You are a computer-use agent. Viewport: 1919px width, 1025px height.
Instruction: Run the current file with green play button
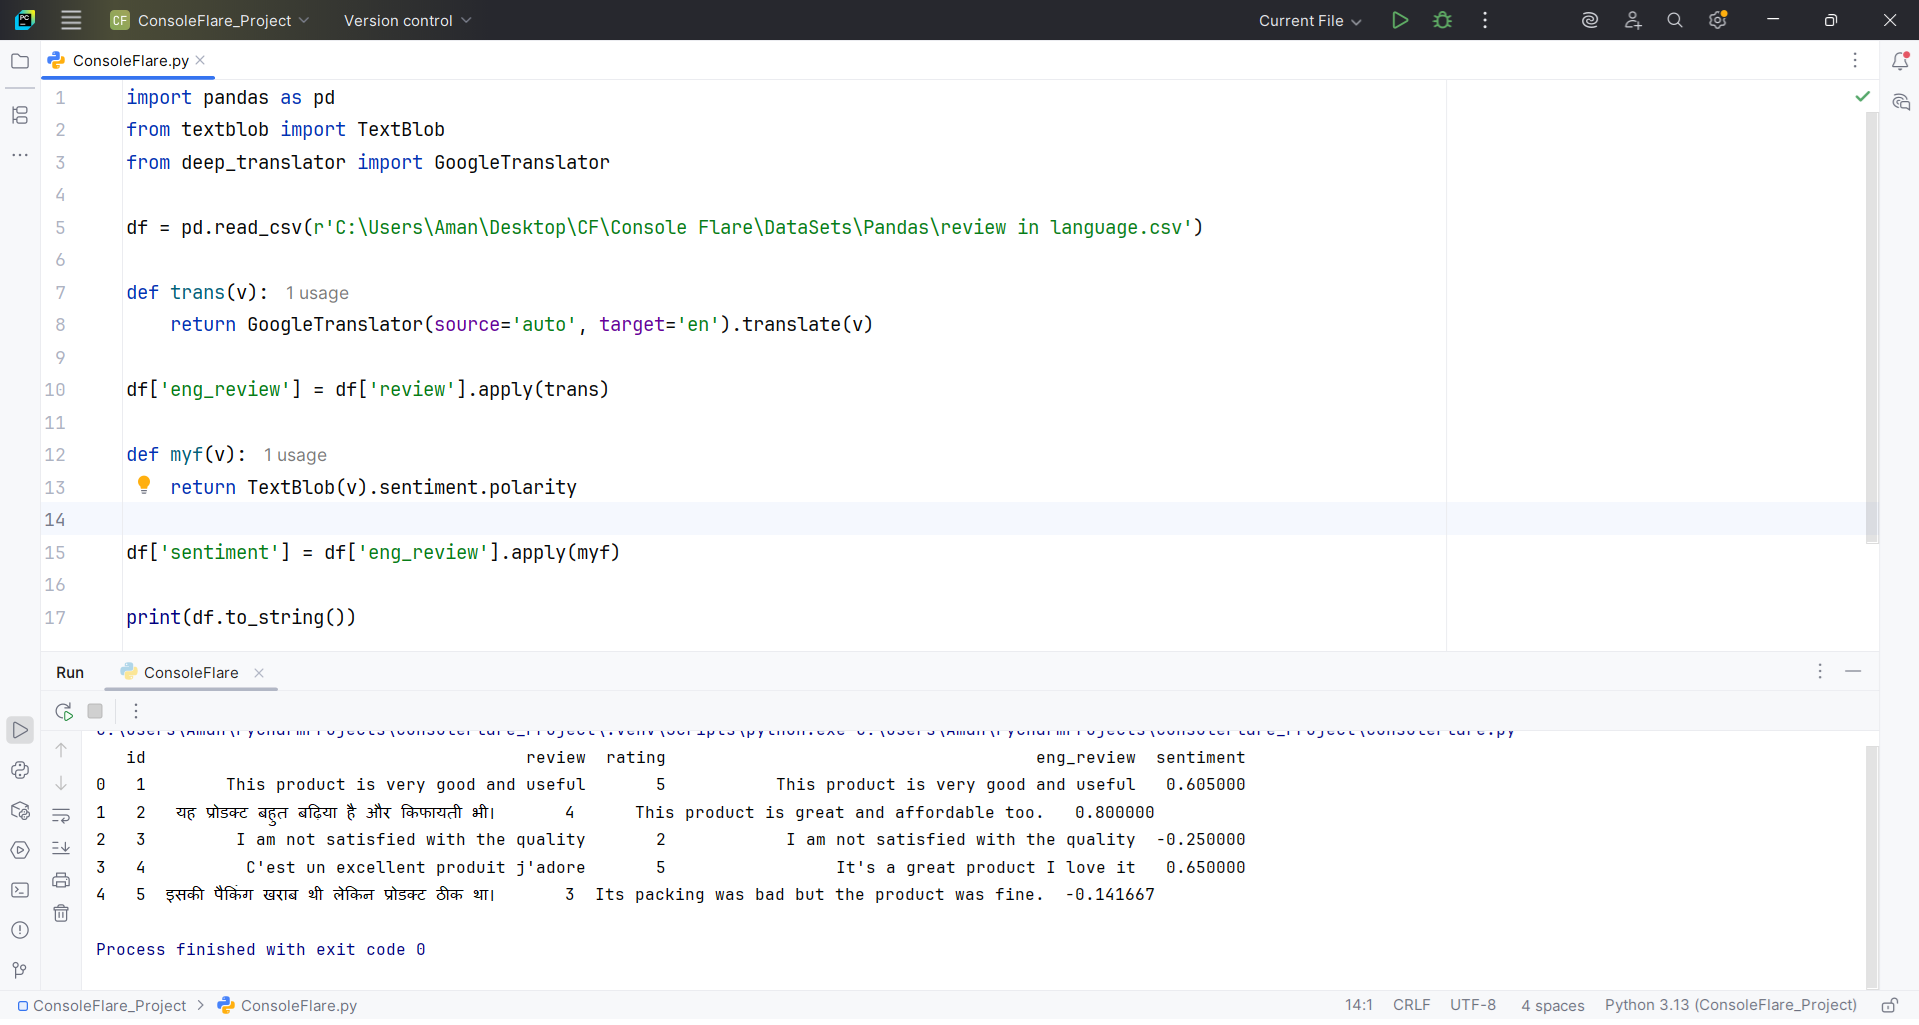click(1400, 20)
